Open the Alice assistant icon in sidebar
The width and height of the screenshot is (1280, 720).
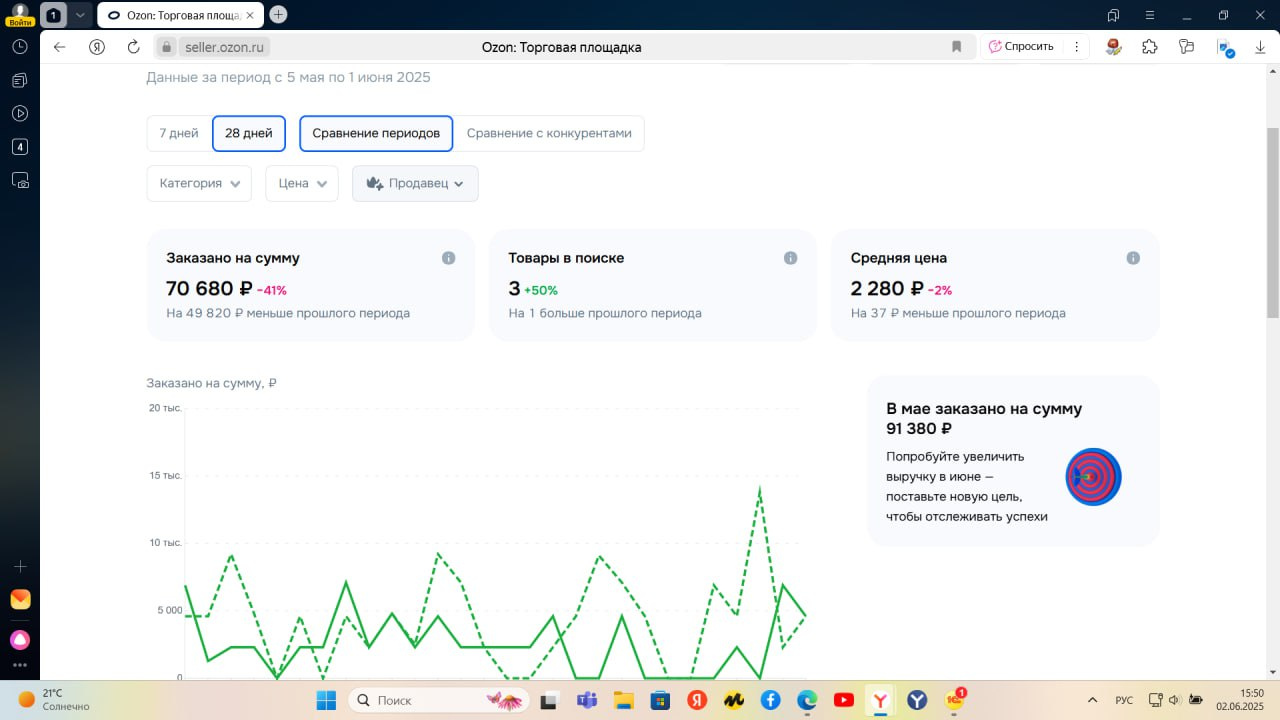(x=19, y=639)
